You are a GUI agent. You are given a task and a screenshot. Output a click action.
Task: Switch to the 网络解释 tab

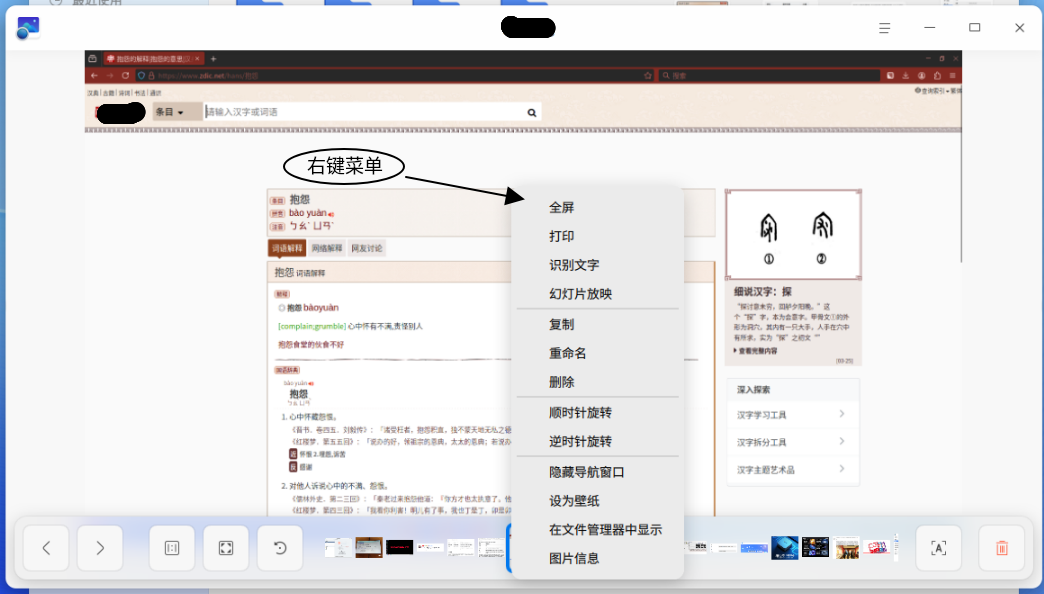(326, 248)
